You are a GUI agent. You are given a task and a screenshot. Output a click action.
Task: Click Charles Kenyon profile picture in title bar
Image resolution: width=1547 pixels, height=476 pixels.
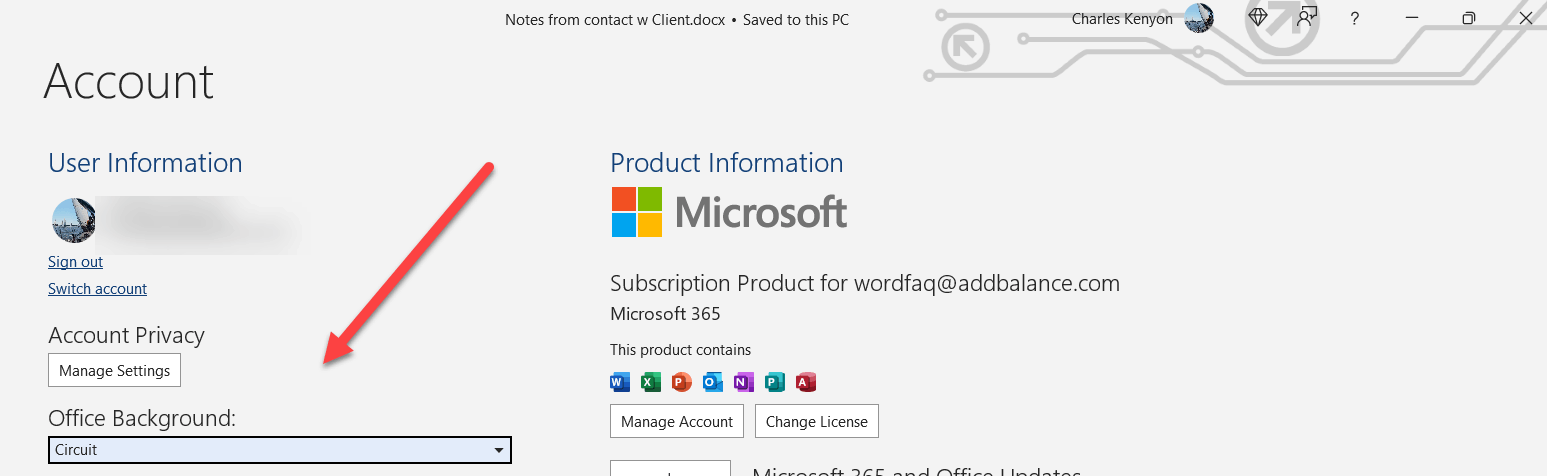1199,18
